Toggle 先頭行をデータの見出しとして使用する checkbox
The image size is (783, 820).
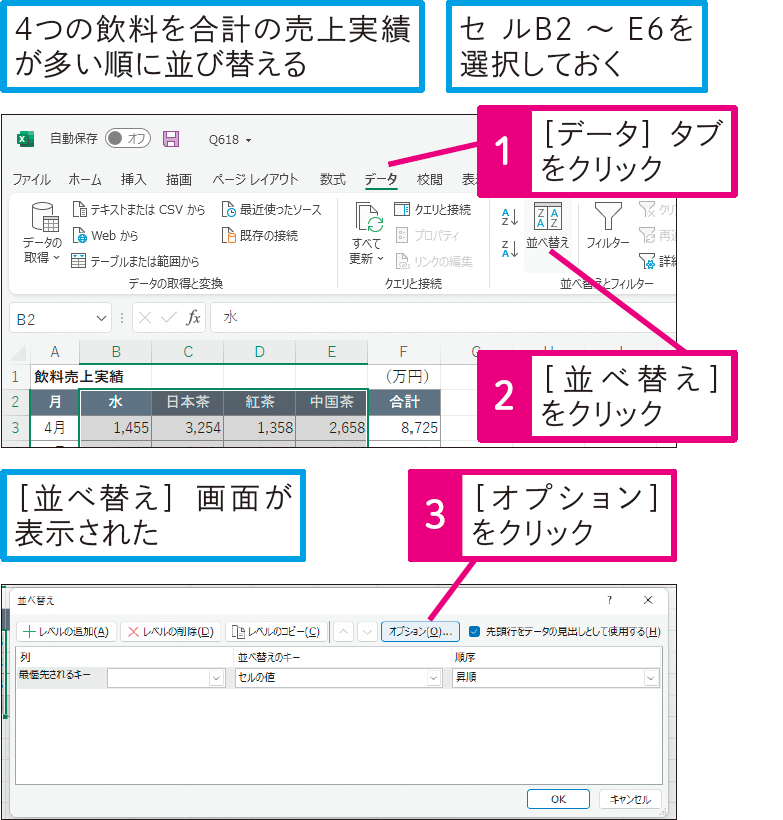coord(474,632)
